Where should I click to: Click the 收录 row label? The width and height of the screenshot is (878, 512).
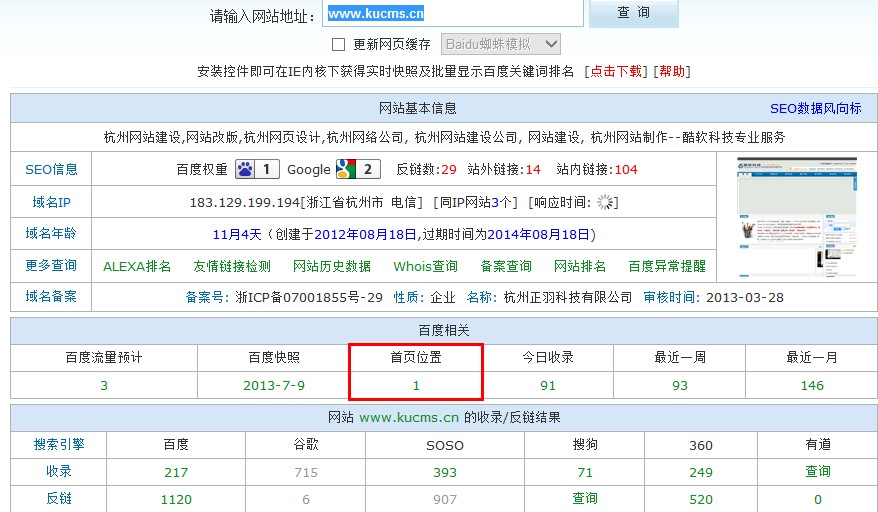click(59, 471)
